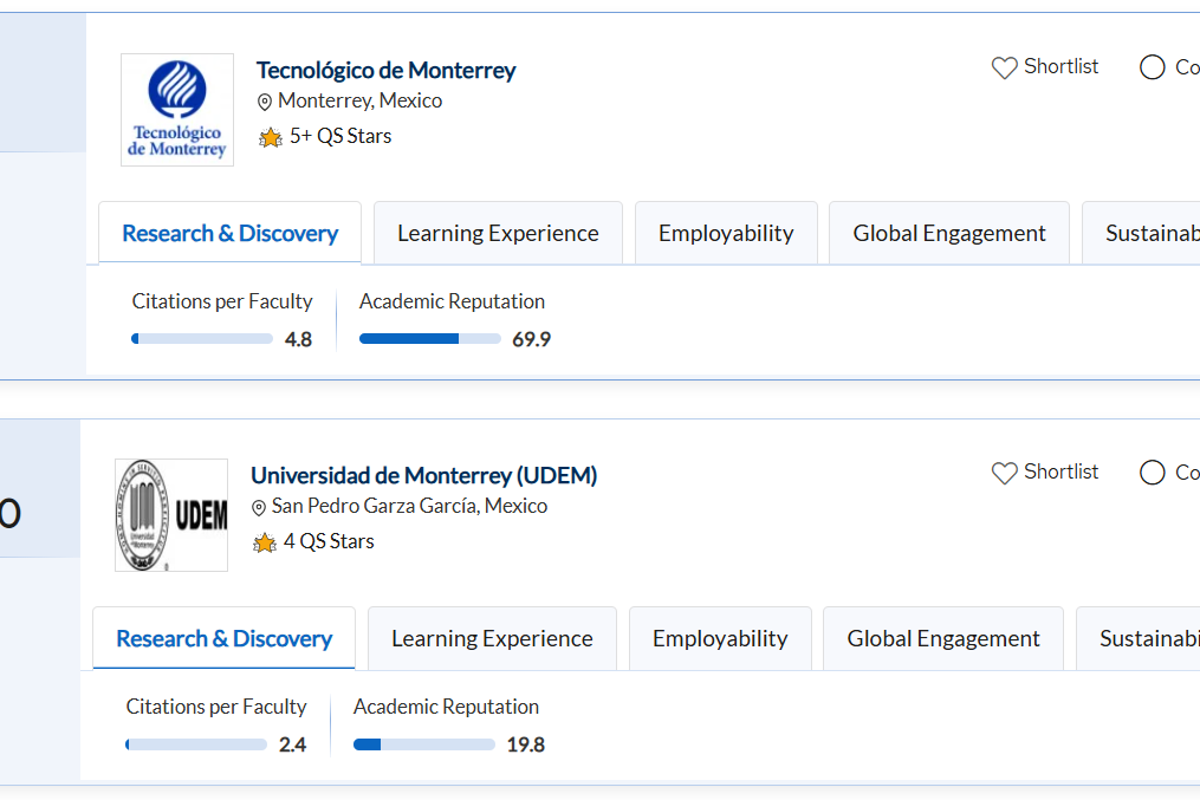Open the Universidad de Monterrey (UDEM) link
Image resolution: width=1200 pixels, height=800 pixels.
424,476
